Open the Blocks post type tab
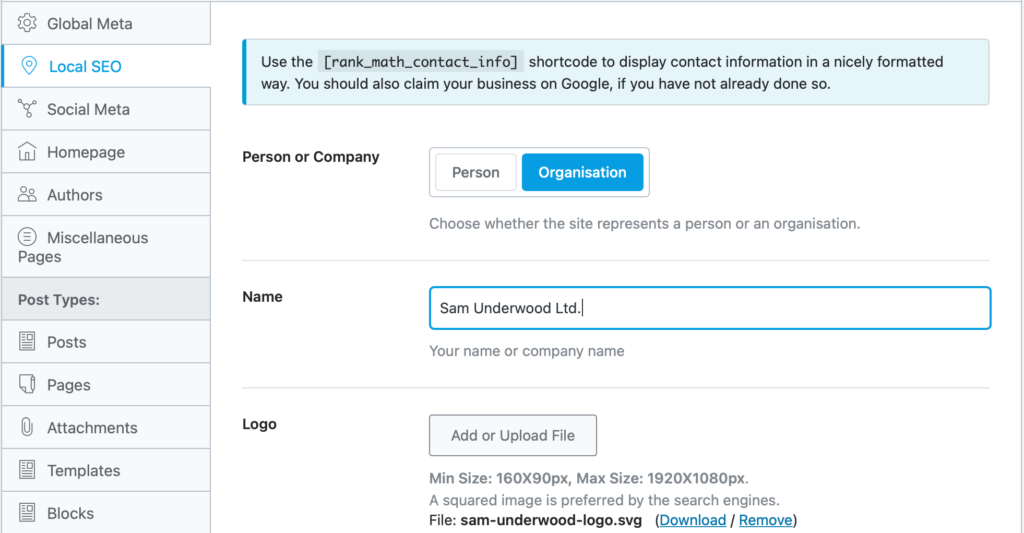1024x533 pixels. pyautogui.click(x=106, y=513)
